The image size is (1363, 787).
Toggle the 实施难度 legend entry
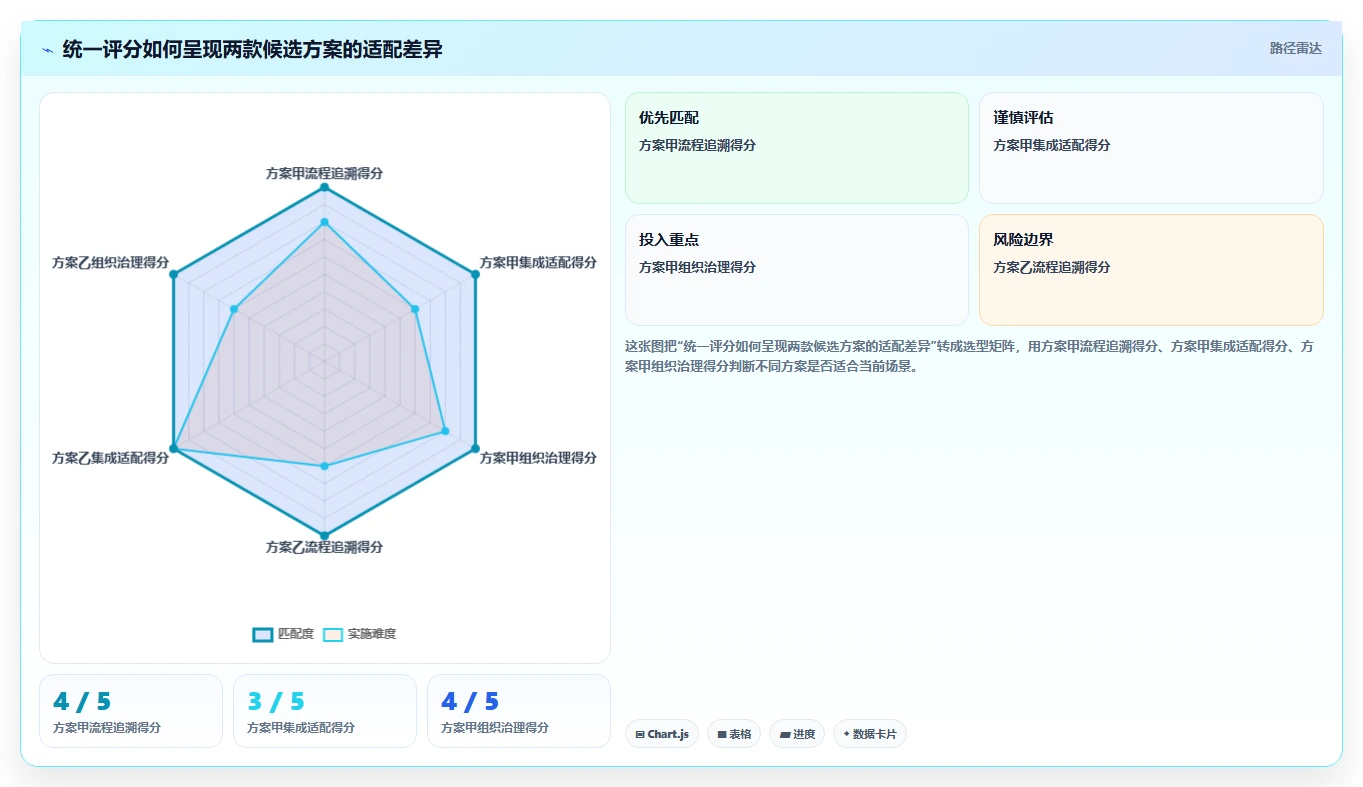(360, 634)
